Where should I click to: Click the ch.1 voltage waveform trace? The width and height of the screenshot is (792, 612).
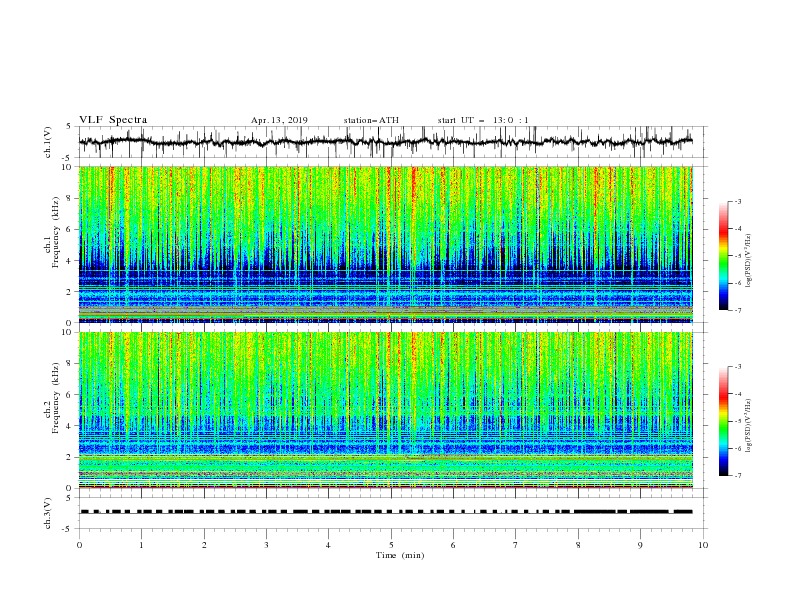(385, 142)
